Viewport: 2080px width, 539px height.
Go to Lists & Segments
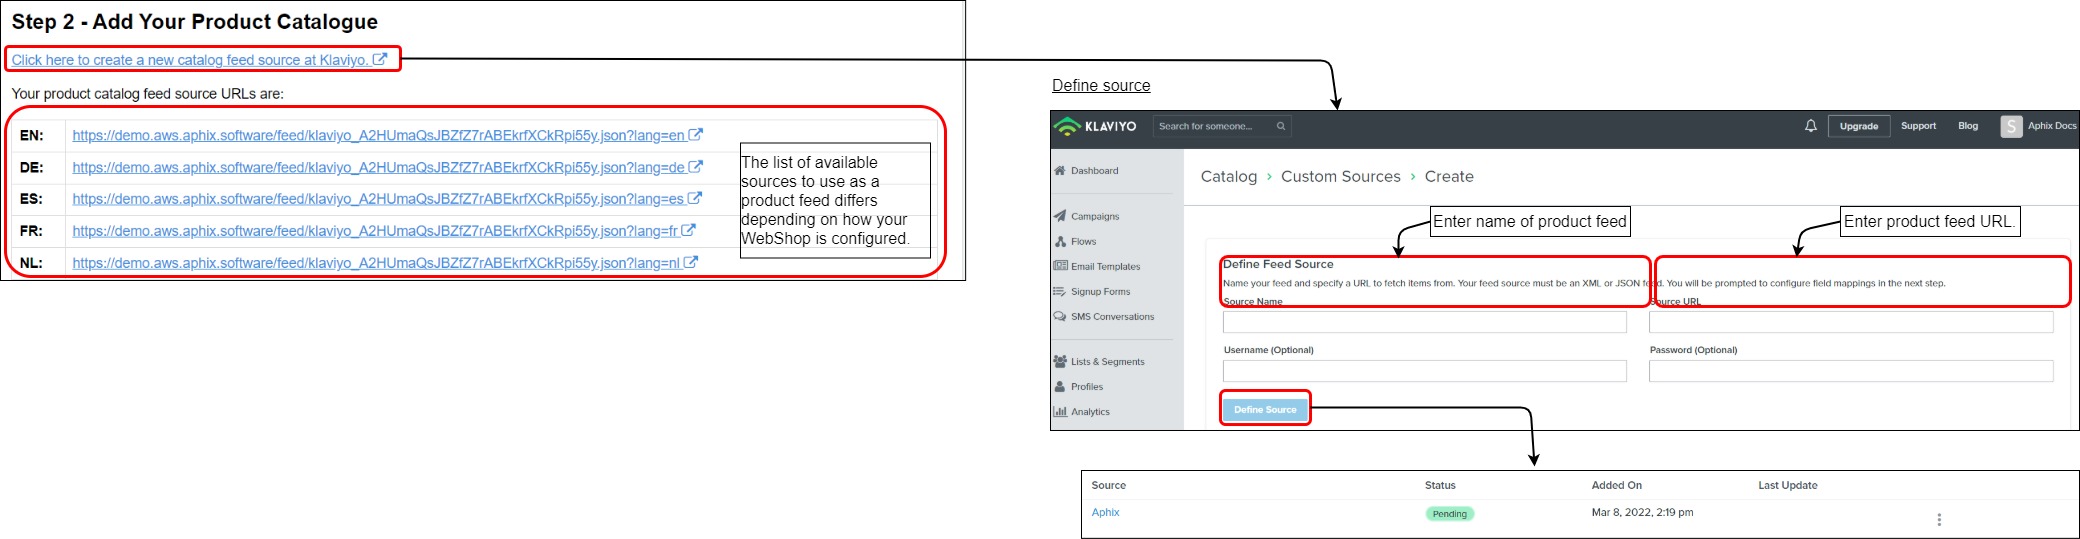click(x=1107, y=362)
